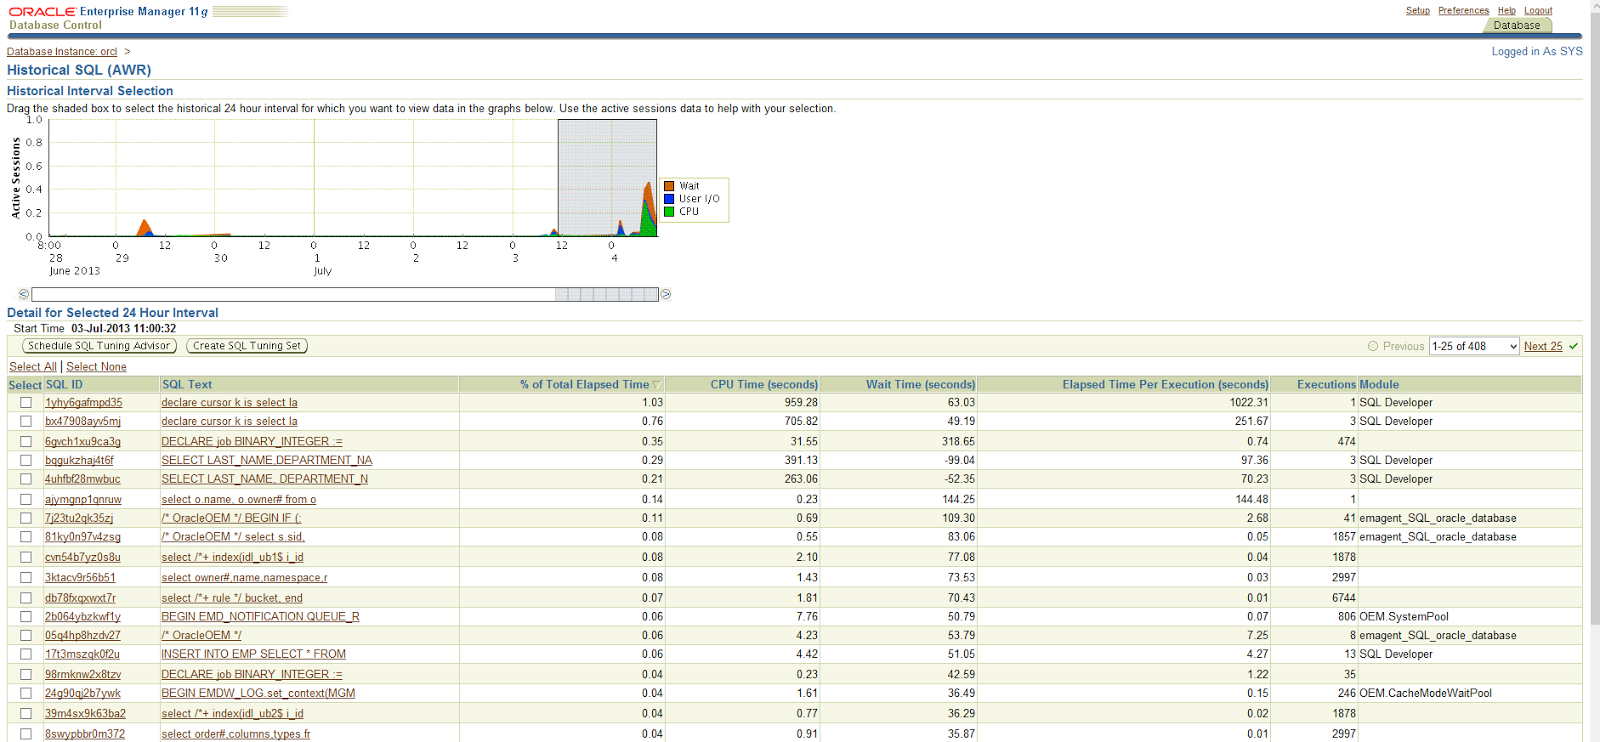Click the sort arrow beside % of Total Elapsed Time

pyautogui.click(x=656, y=385)
